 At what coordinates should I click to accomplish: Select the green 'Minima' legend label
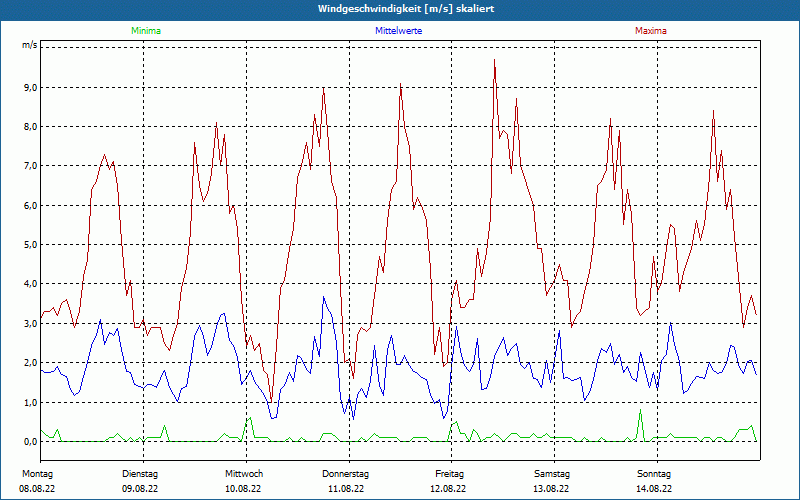[x=146, y=31]
